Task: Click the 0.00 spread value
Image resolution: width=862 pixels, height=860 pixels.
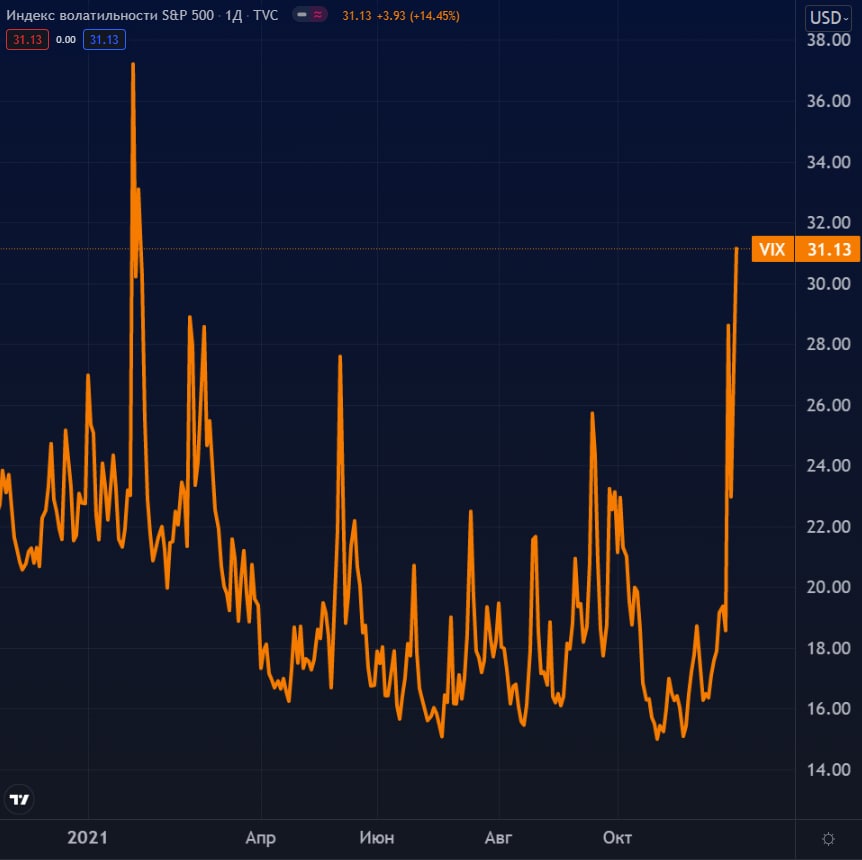Action: click(x=66, y=40)
